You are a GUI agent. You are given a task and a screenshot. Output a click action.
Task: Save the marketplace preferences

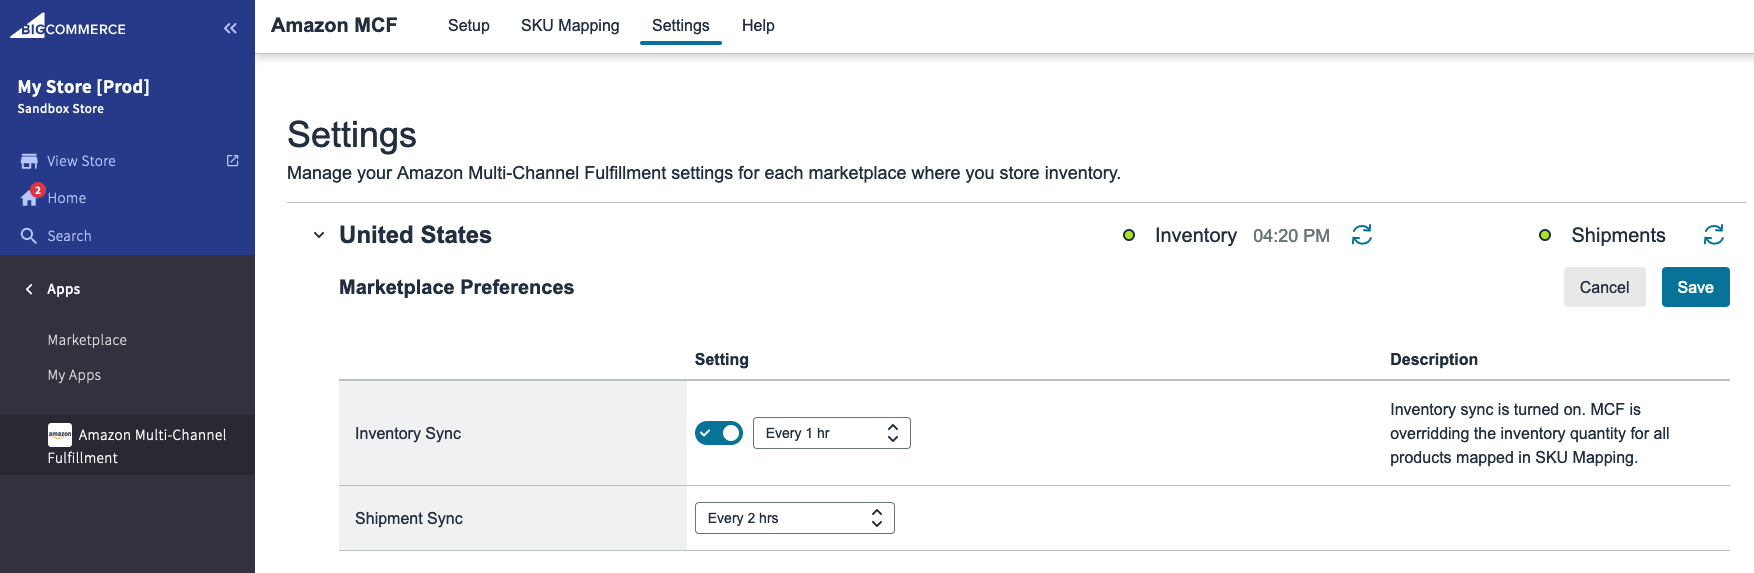(x=1695, y=287)
